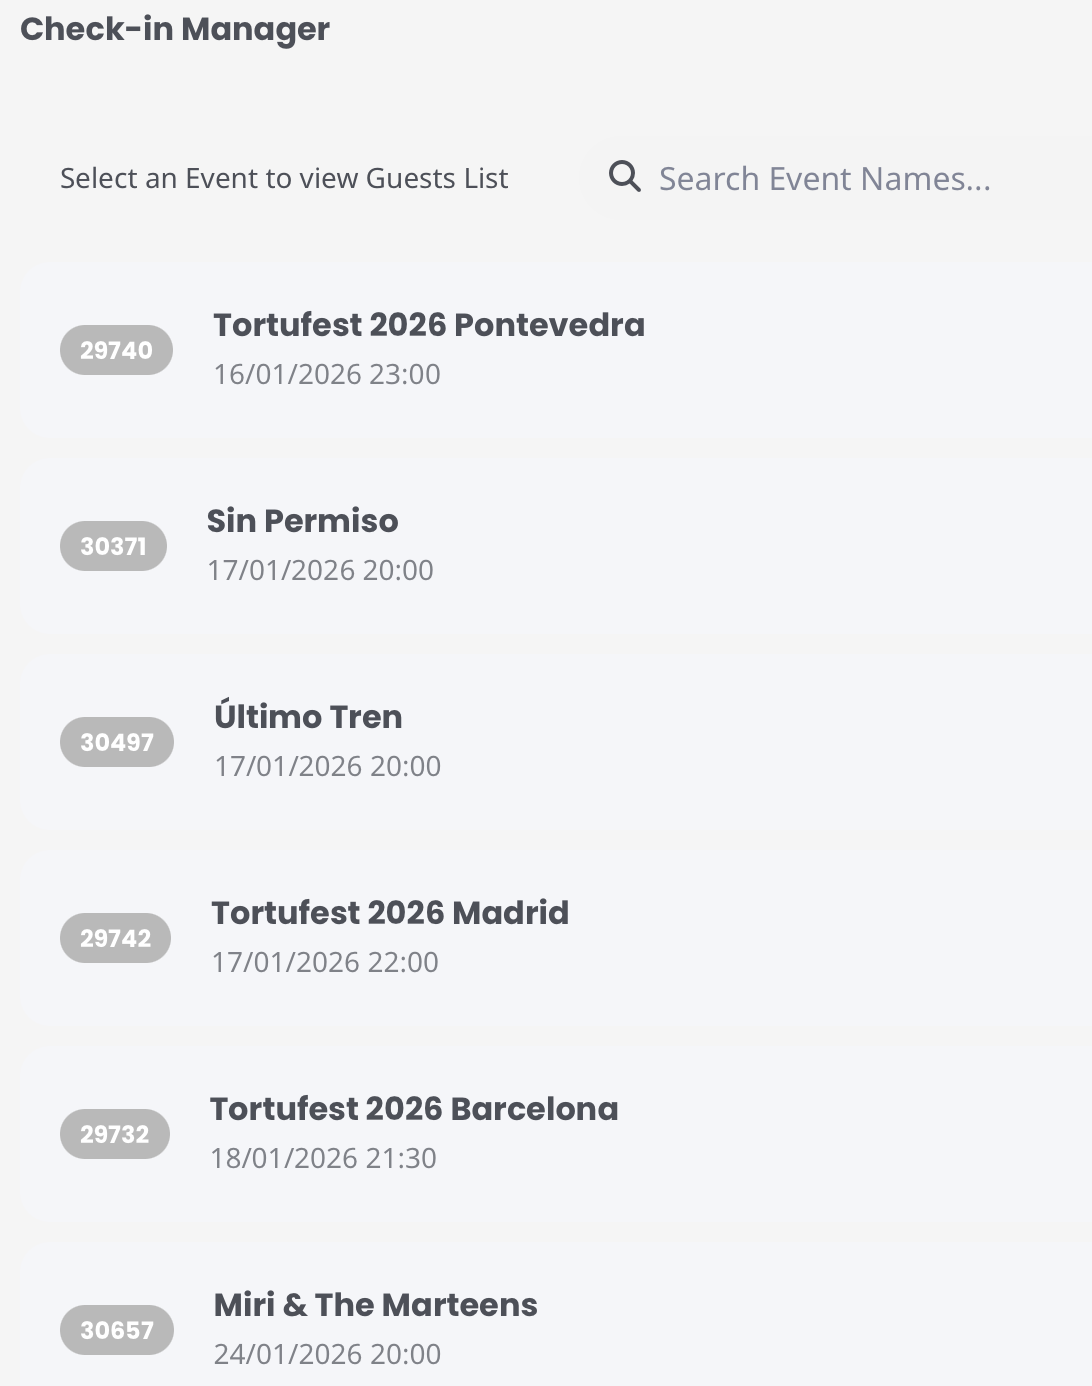
Task: Click the 30657 event ID badge
Action: coord(116,1330)
